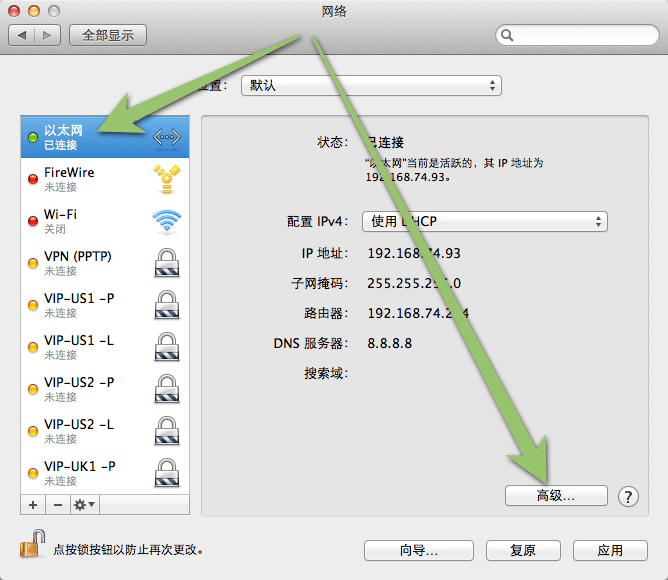Click the 向导... Assistant button

419,550
